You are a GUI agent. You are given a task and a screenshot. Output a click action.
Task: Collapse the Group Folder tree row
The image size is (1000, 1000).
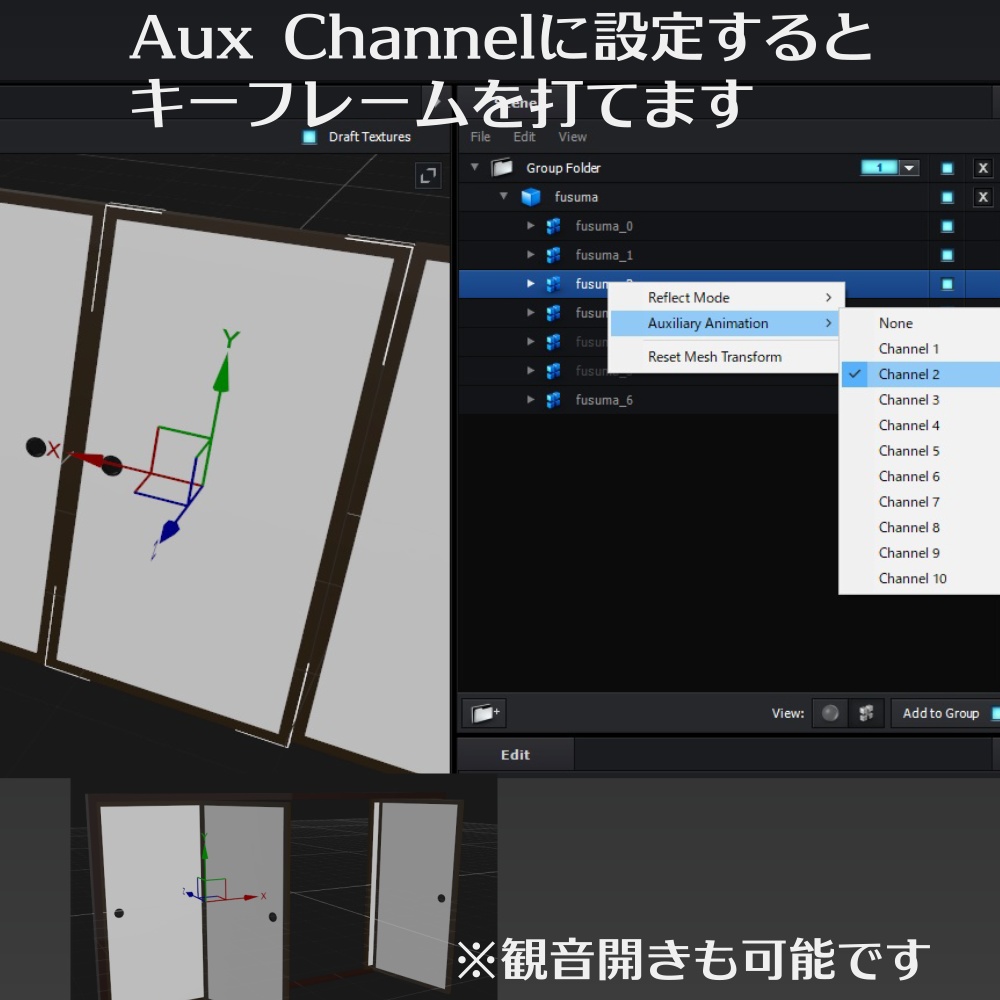point(474,167)
